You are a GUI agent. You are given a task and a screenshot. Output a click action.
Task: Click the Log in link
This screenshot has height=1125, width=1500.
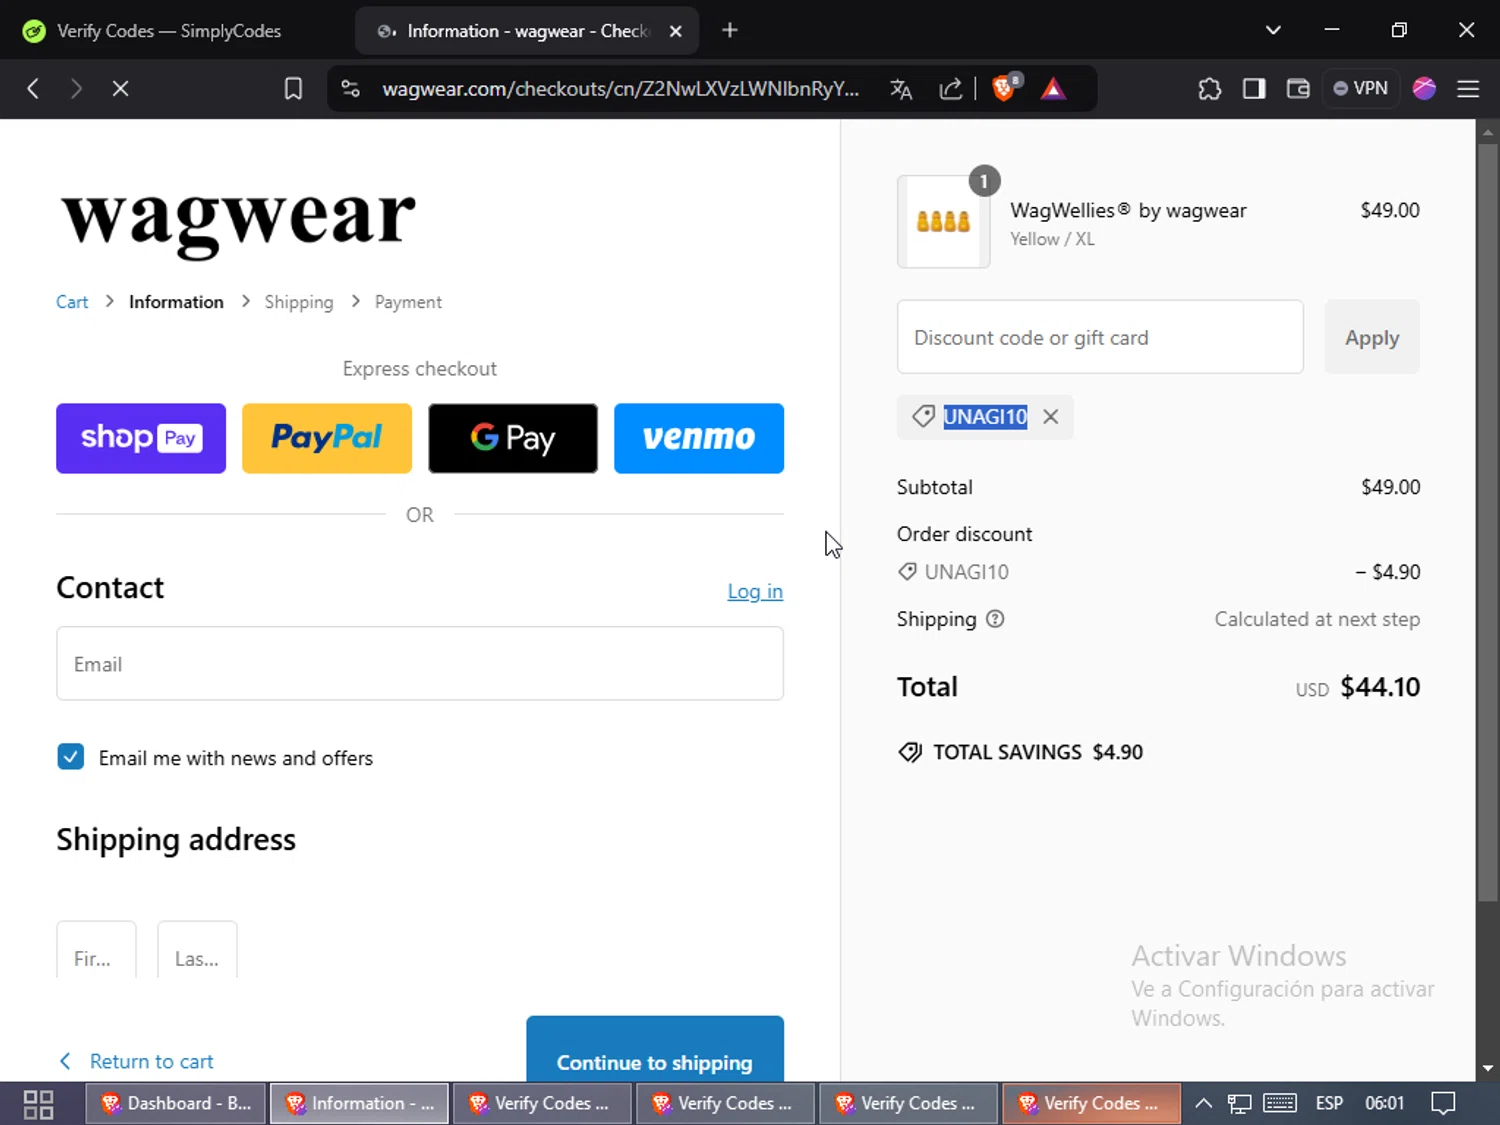(x=755, y=591)
